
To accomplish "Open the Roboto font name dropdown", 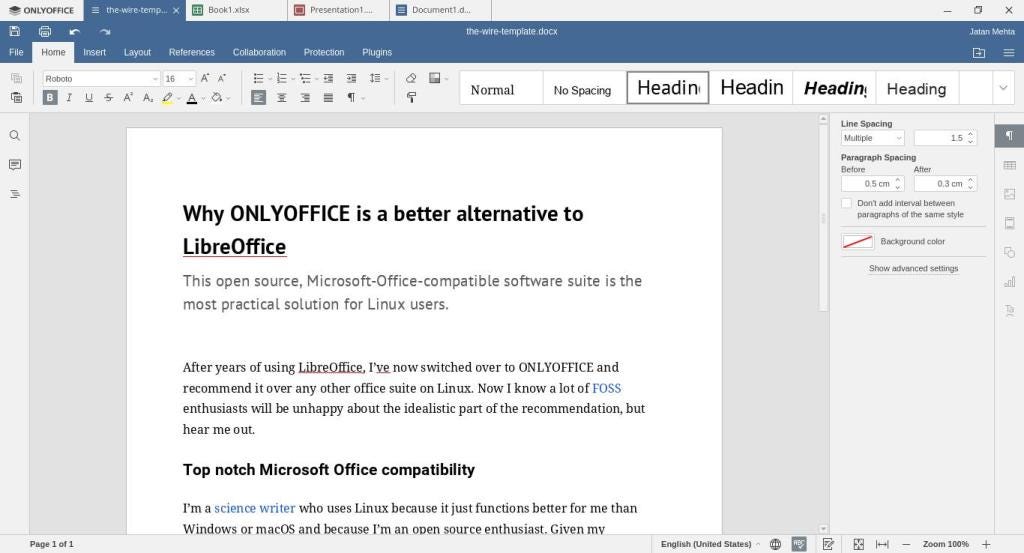I will tap(155, 79).
